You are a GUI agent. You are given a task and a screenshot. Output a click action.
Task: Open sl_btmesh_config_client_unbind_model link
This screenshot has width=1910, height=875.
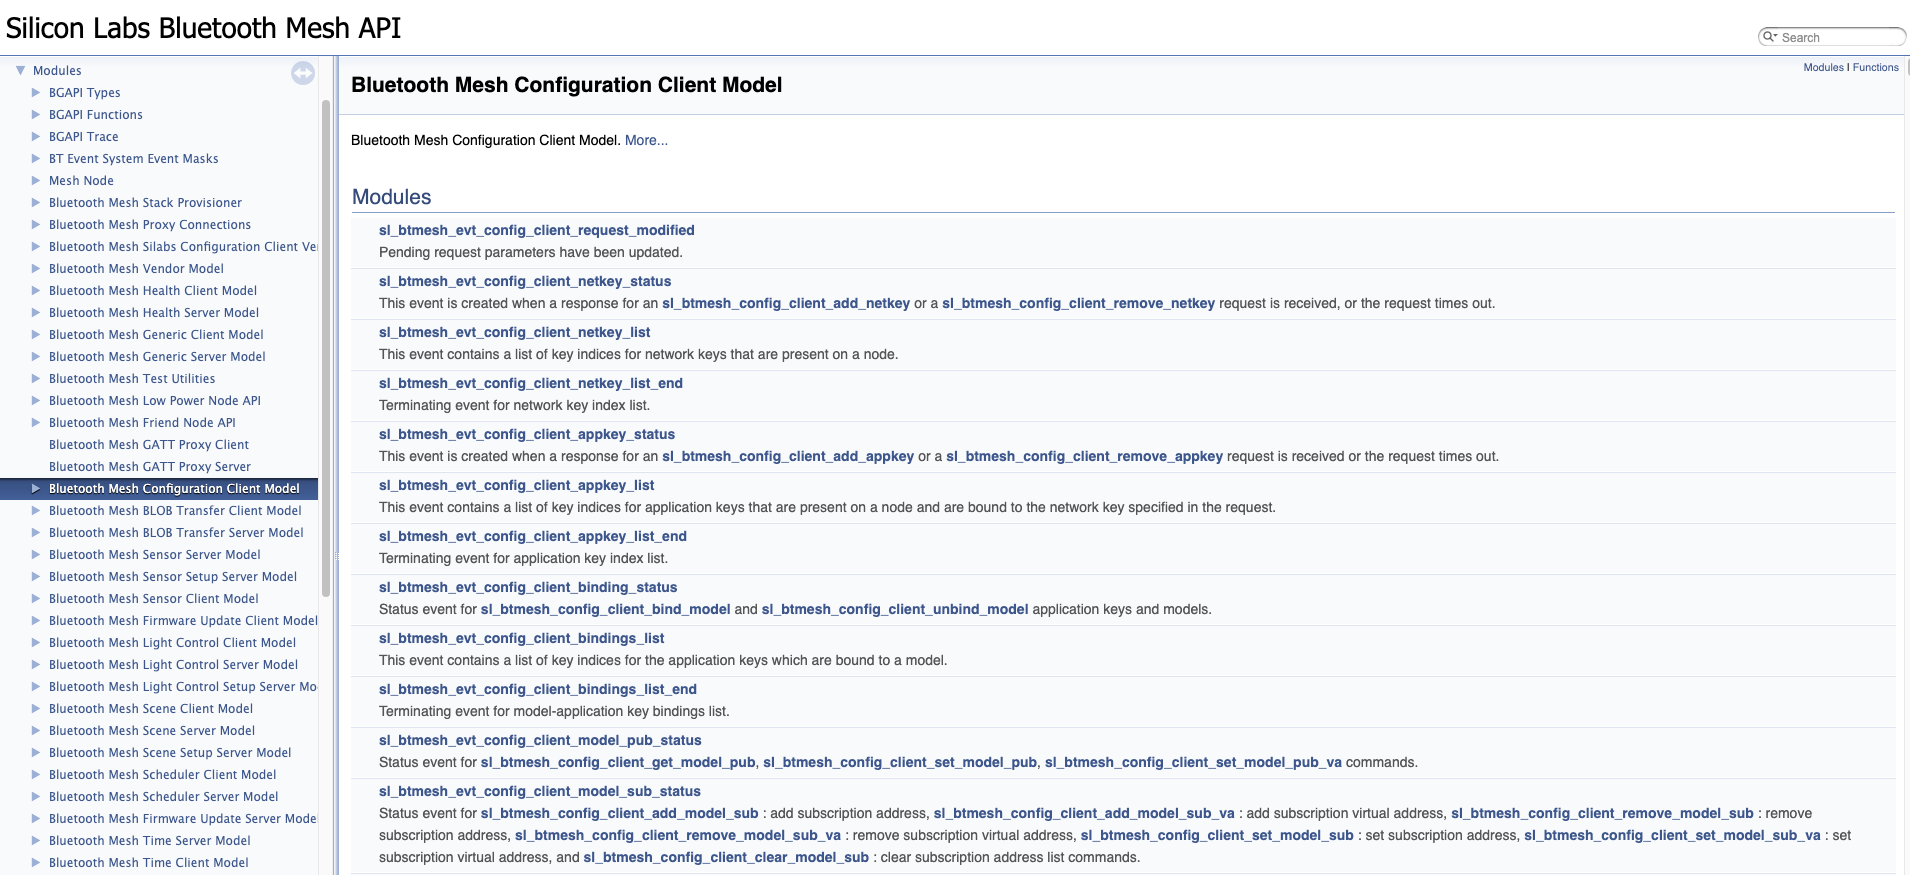point(895,609)
